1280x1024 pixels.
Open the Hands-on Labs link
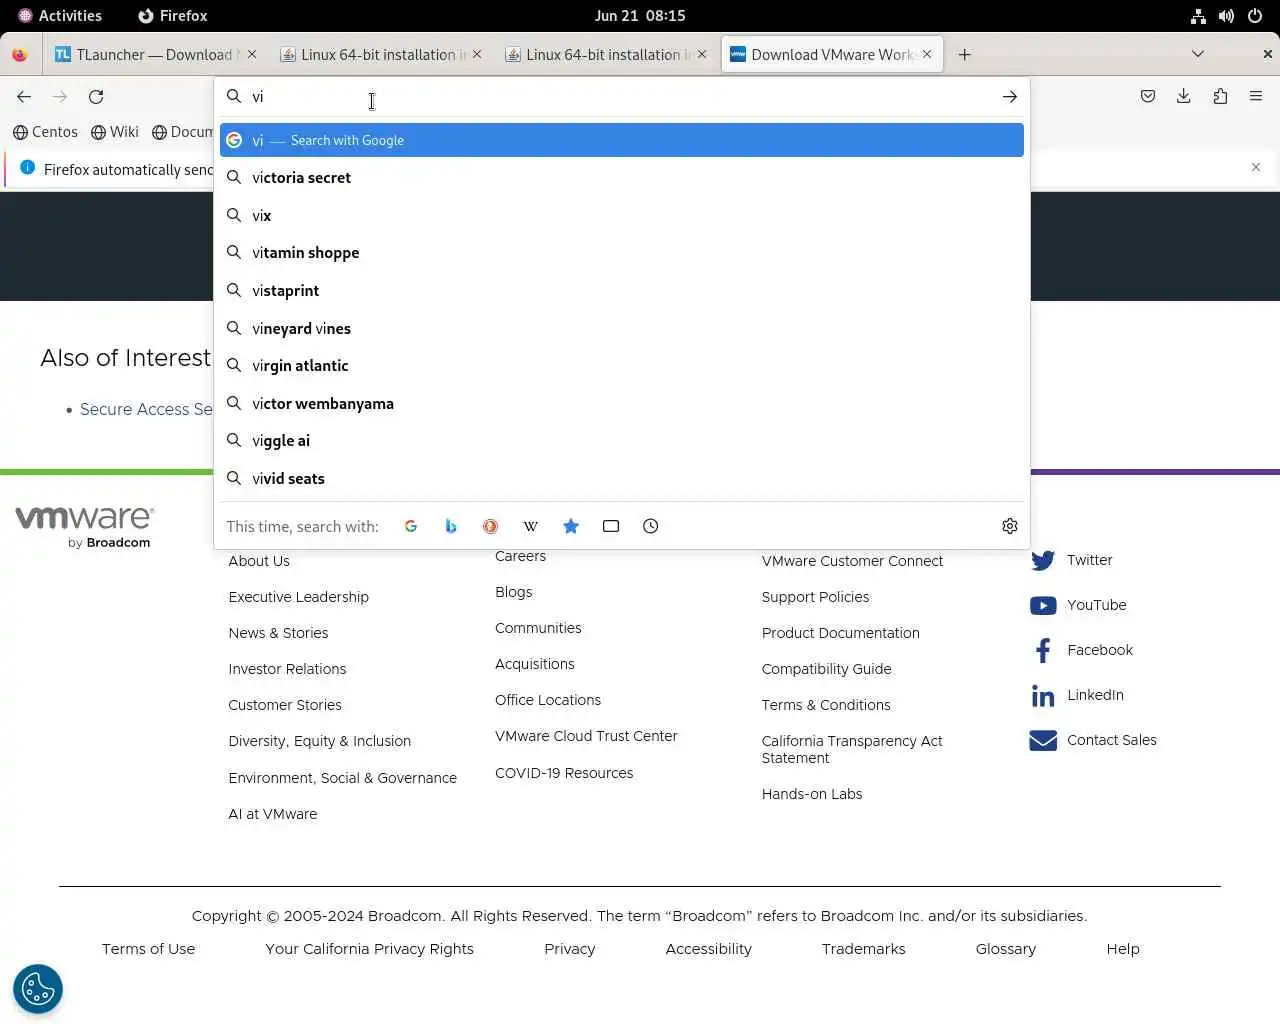(812, 794)
